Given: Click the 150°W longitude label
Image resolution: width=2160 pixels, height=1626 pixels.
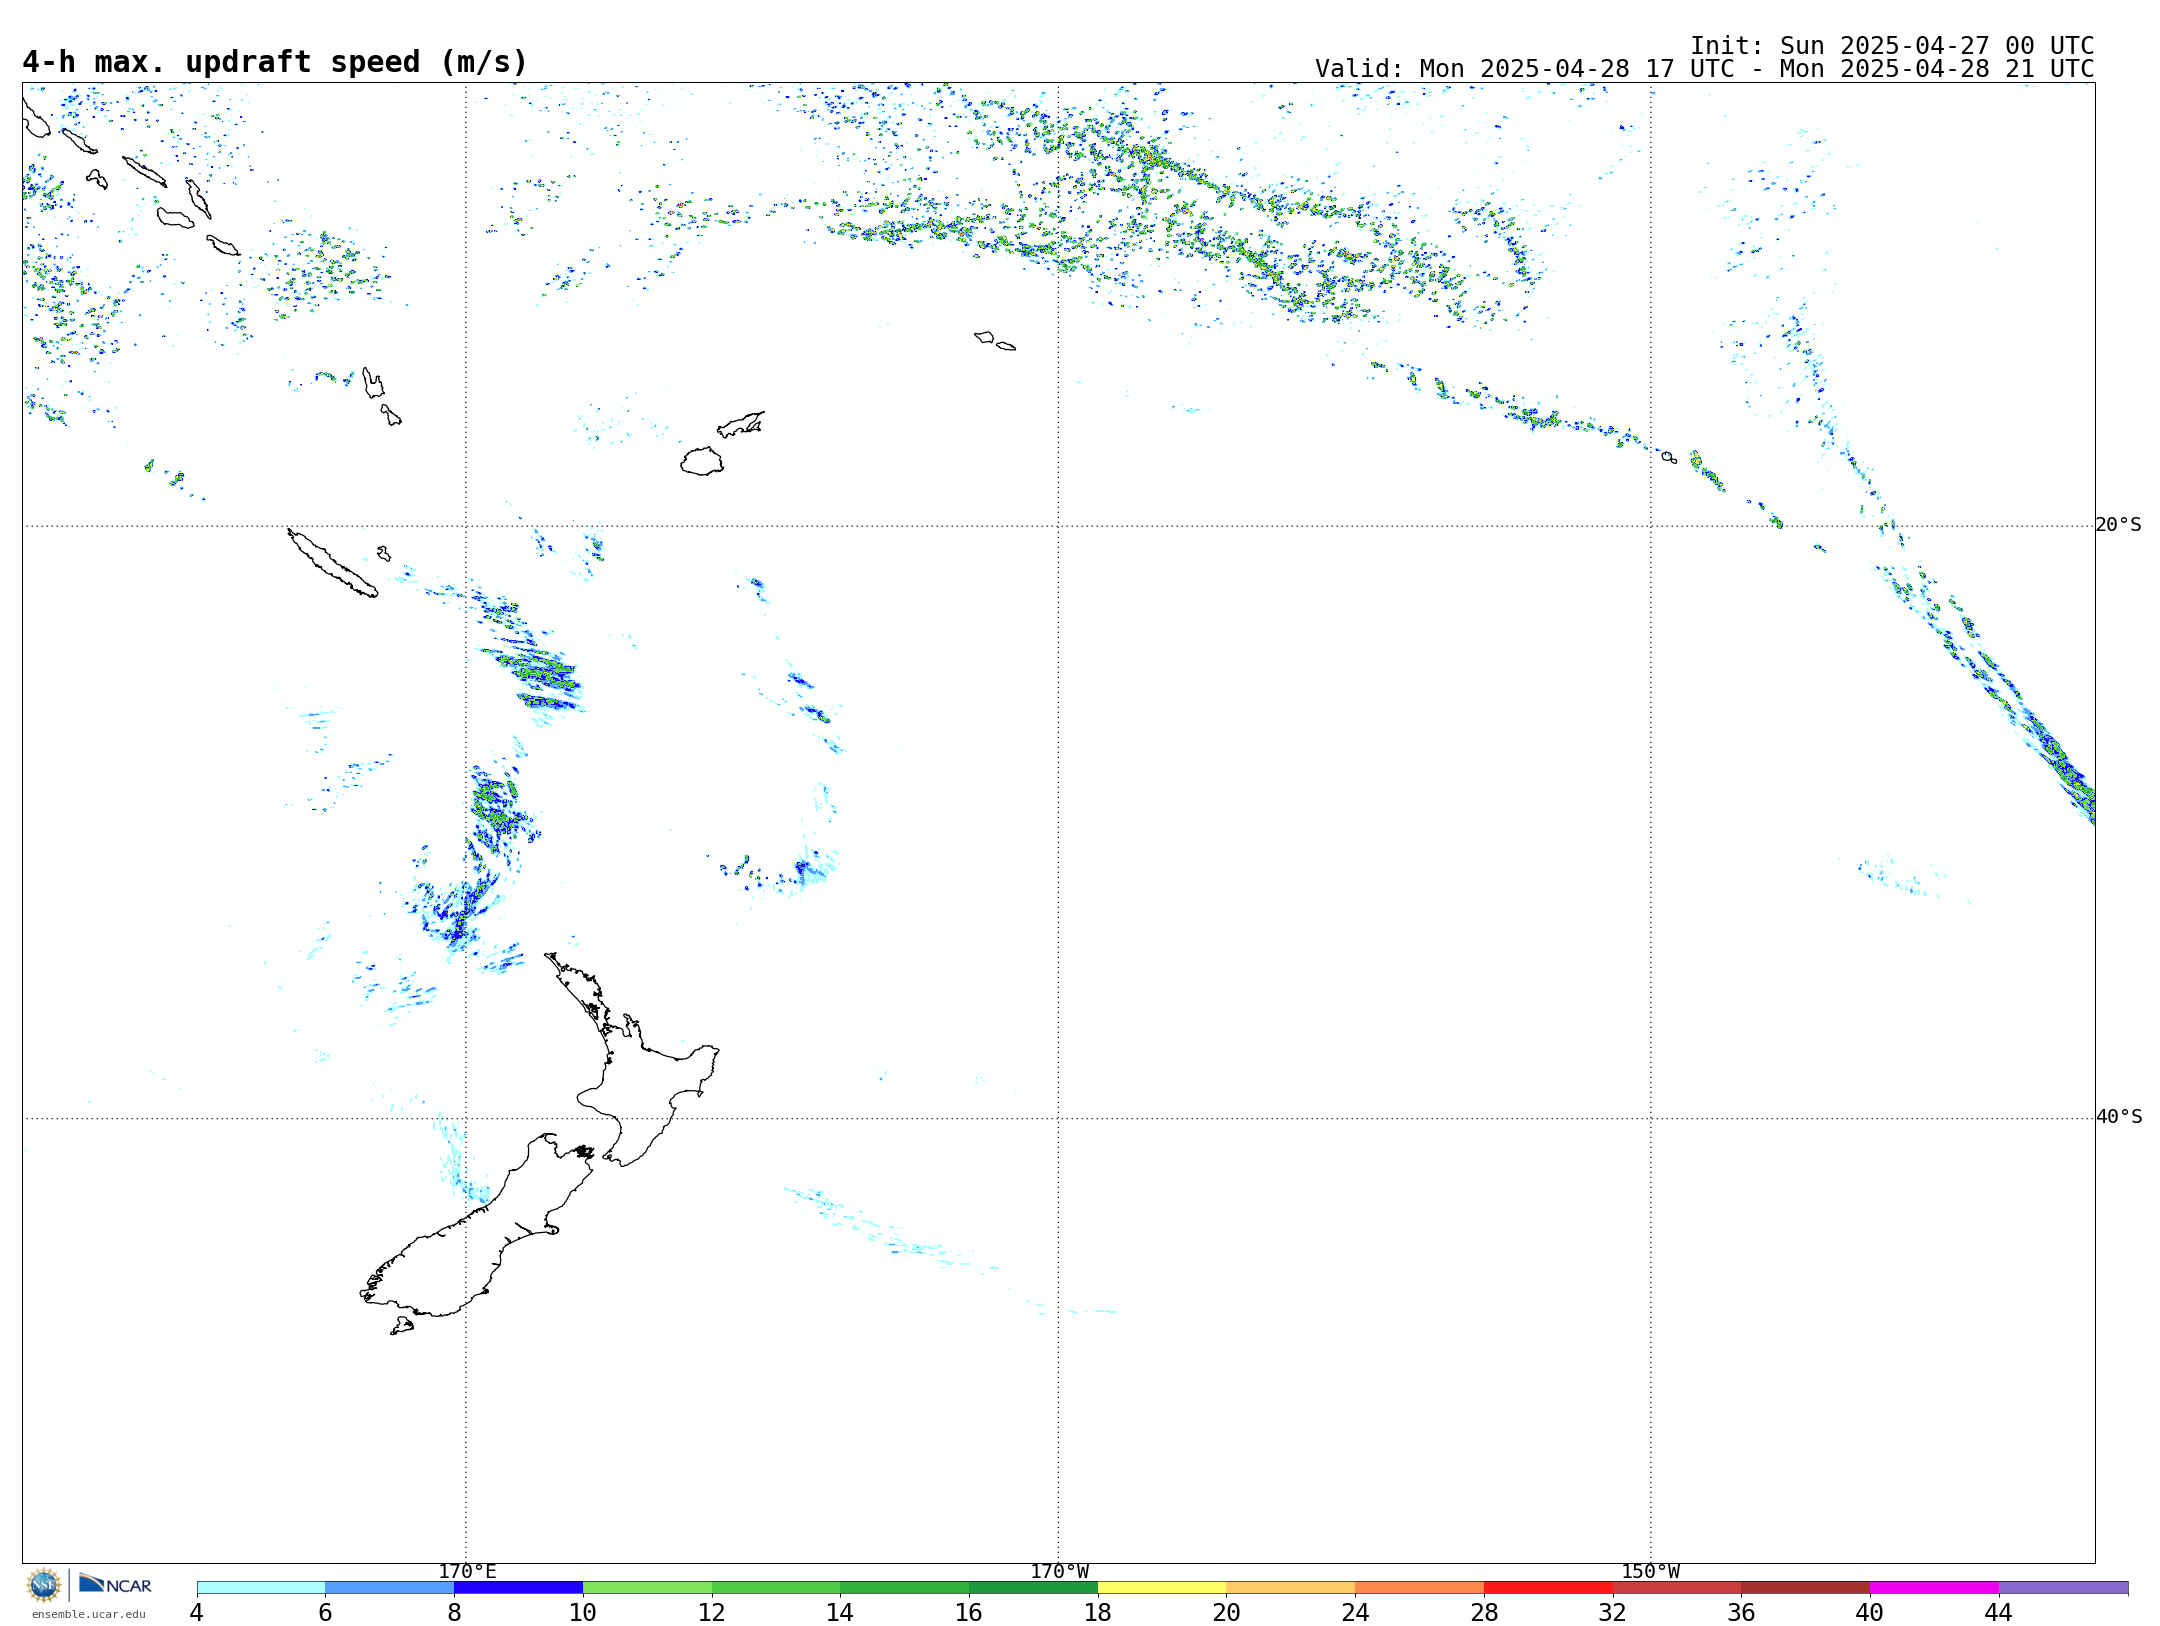Looking at the screenshot, I should [1650, 1572].
